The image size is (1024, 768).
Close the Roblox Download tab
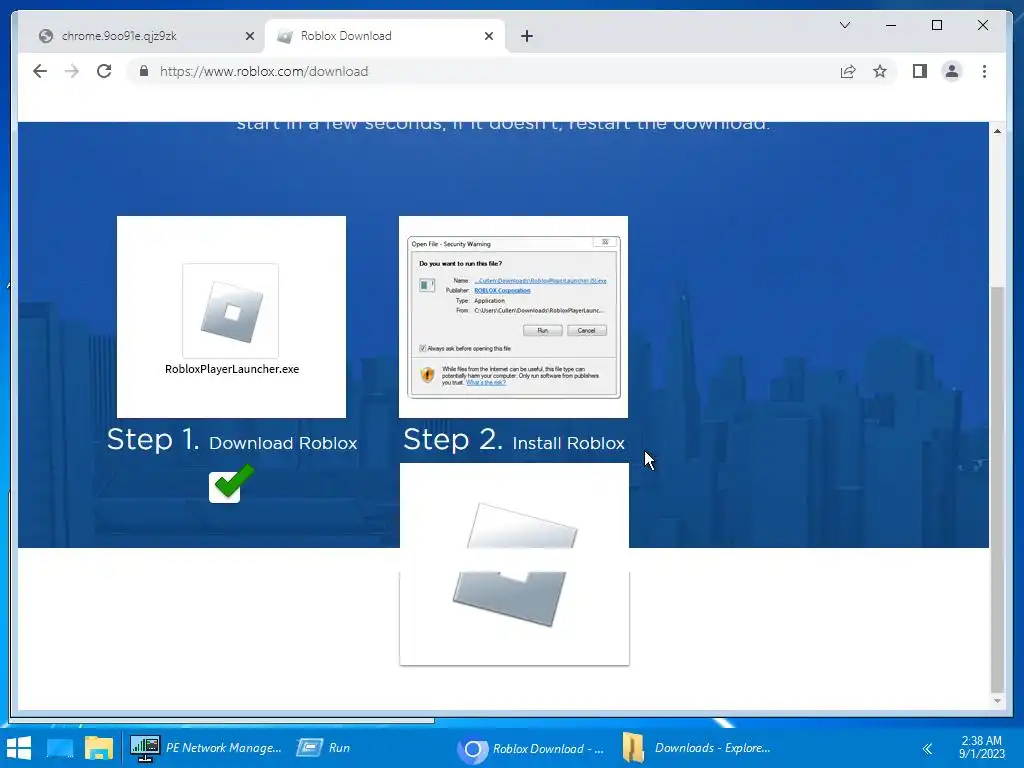[x=488, y=36]
